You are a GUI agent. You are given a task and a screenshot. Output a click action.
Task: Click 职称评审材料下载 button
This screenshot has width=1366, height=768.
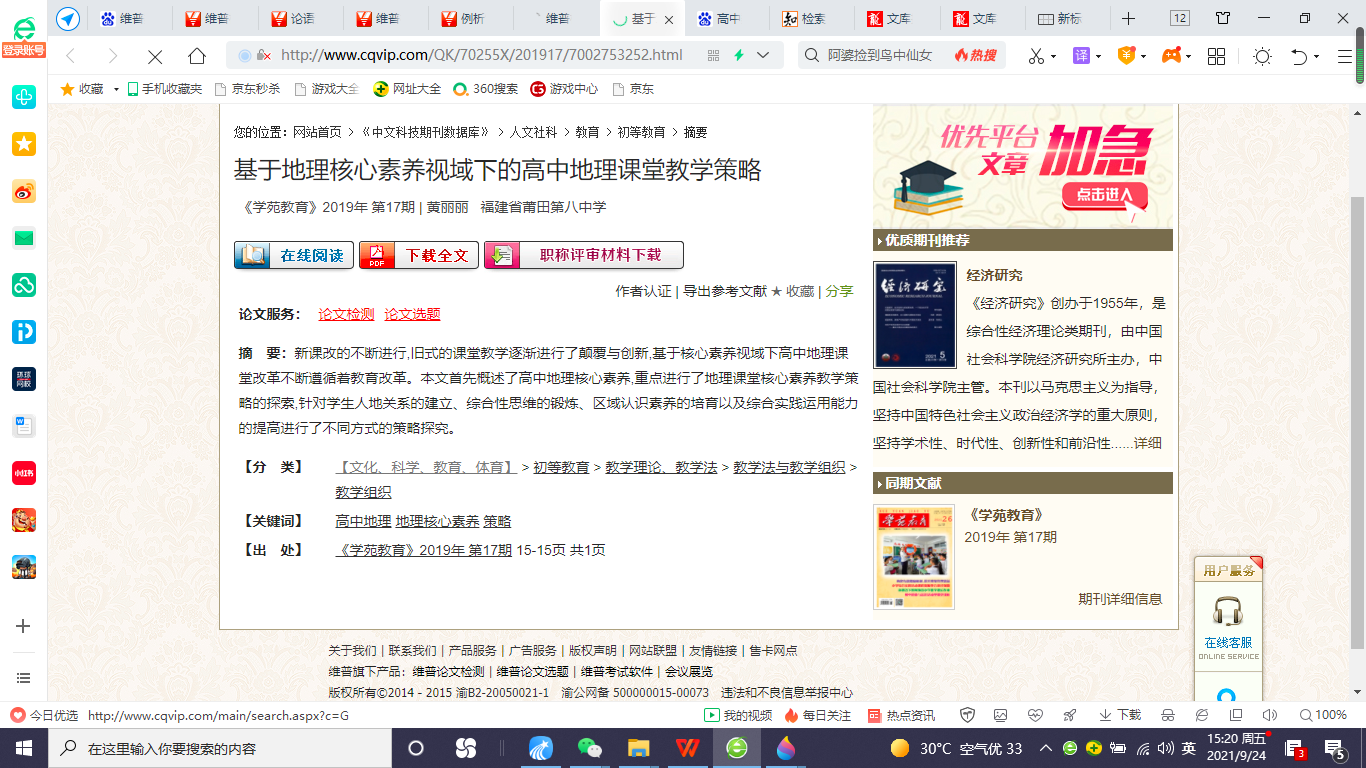[584, 255]
